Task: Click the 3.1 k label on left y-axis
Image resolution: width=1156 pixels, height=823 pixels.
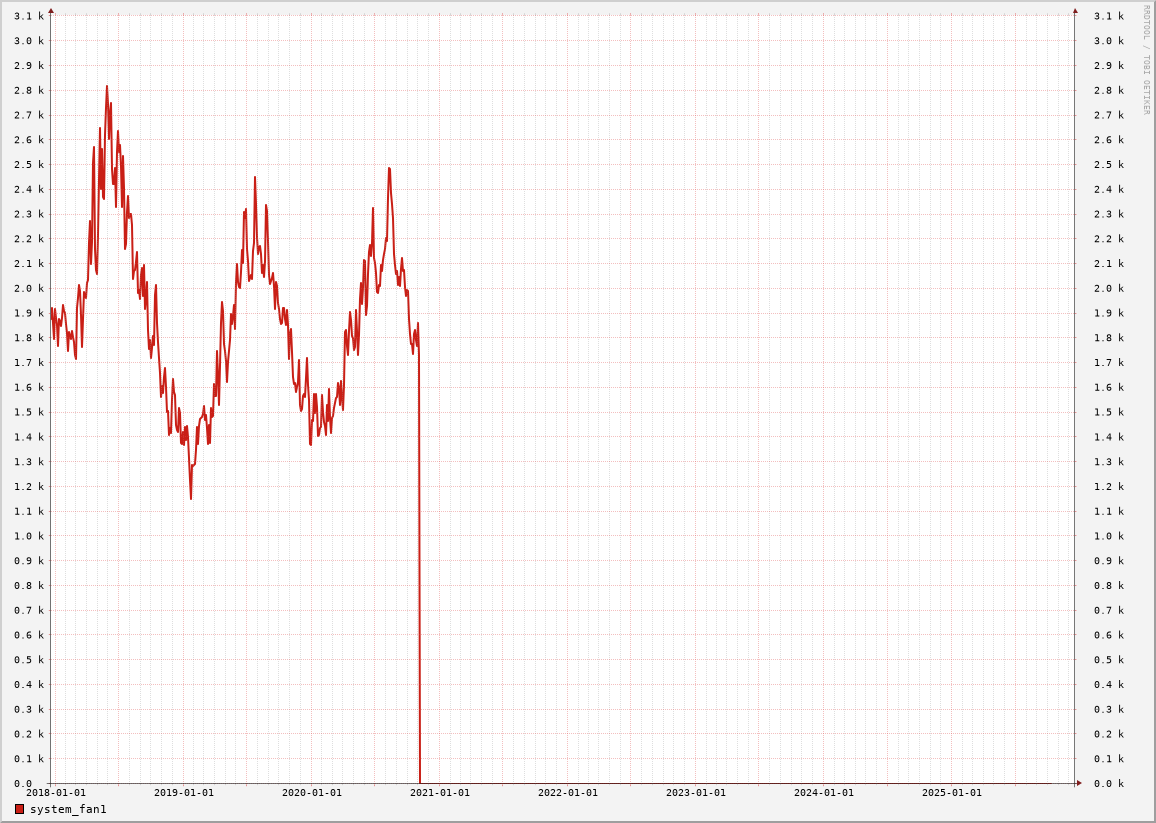Action: [29, 16]
